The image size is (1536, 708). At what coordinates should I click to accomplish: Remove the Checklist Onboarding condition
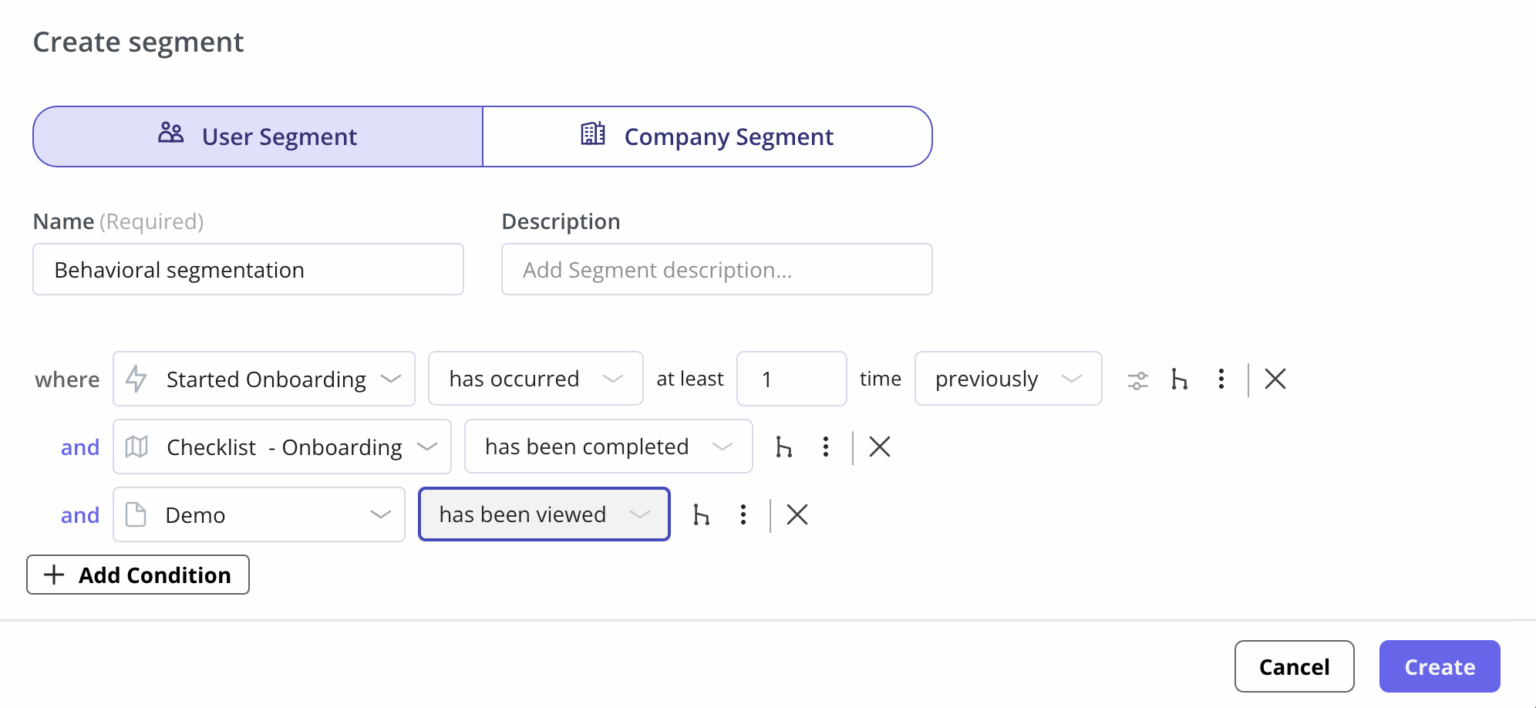[879, 447]
